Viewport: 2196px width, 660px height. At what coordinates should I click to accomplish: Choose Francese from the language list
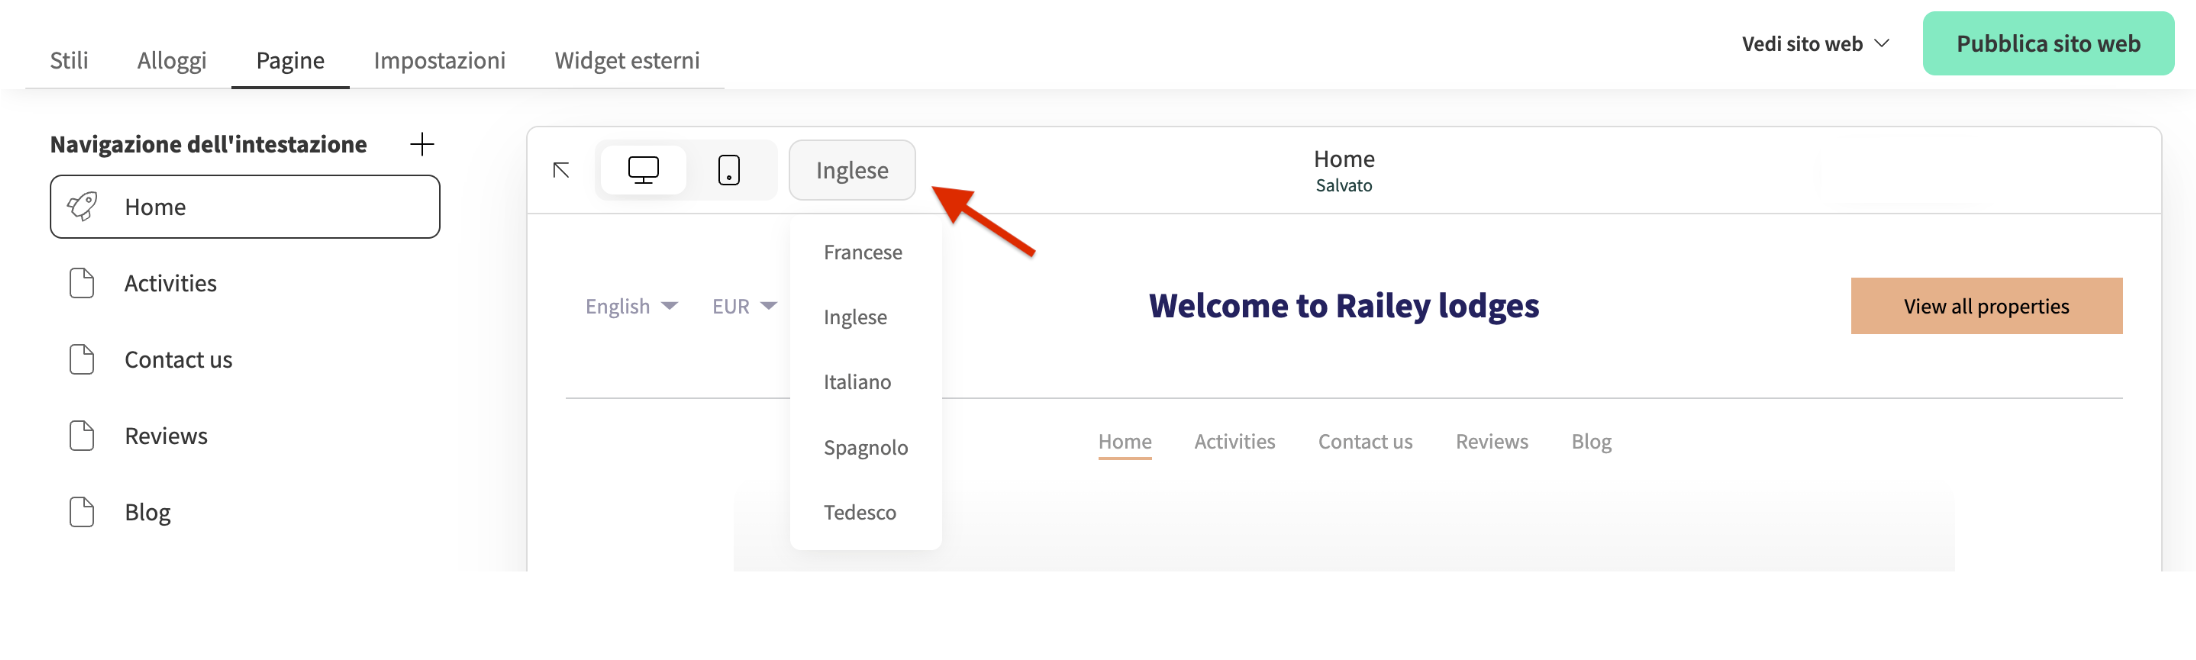(x=863, y=252)
